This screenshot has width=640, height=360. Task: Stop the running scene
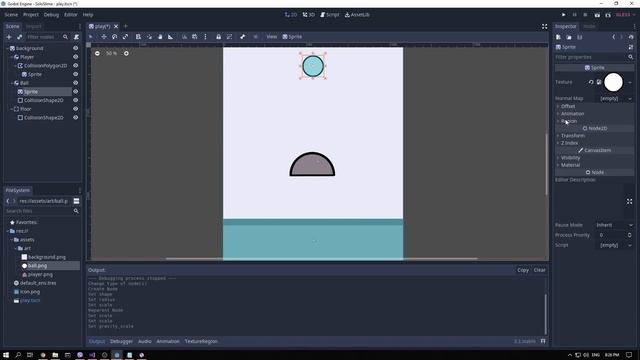point(585,15)
